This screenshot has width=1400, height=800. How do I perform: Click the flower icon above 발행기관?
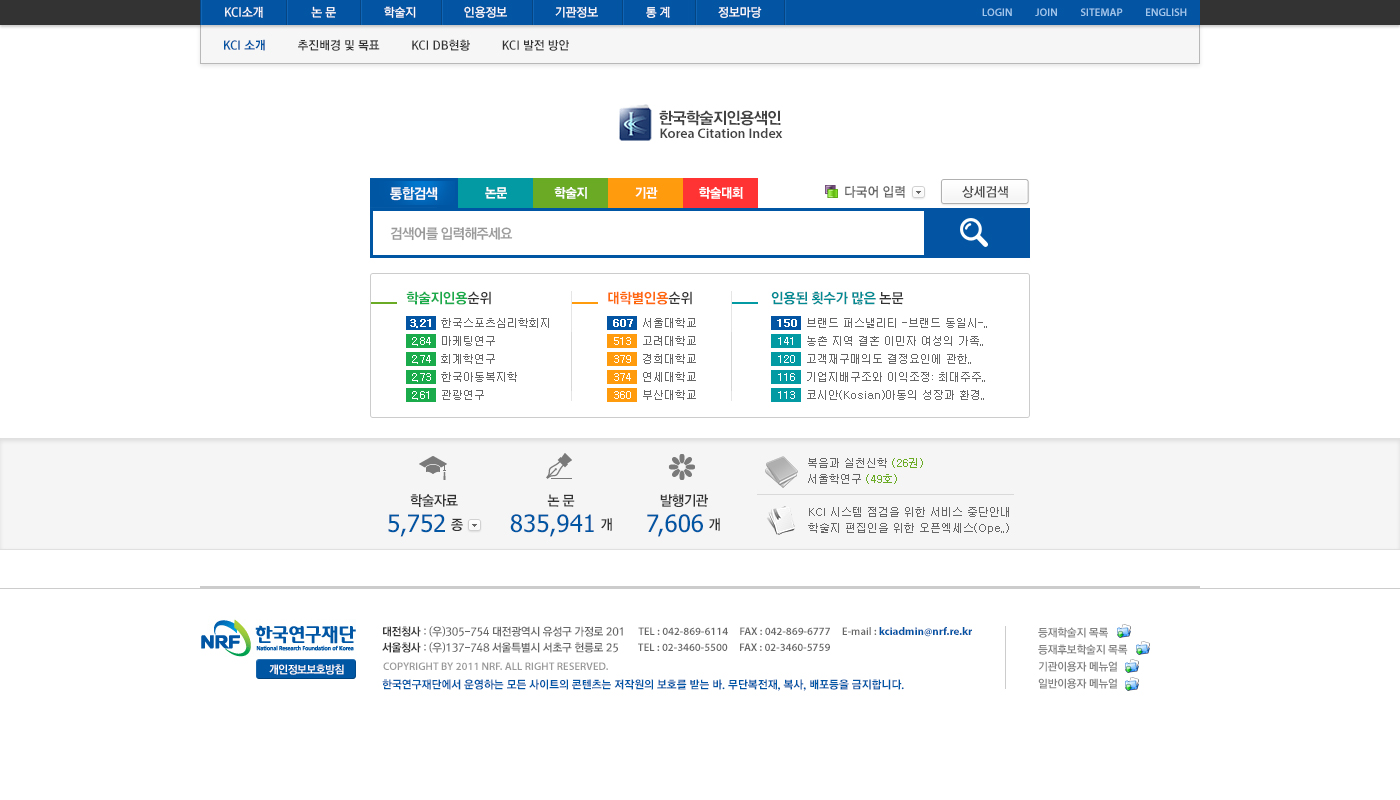coord(682,467)
